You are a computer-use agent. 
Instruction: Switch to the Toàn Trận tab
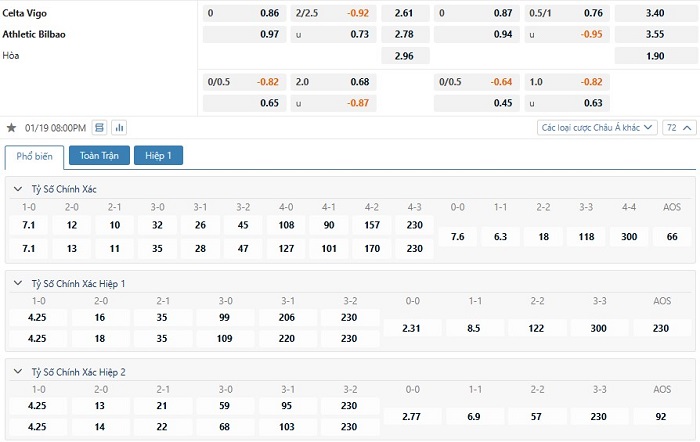click(99, 155)
